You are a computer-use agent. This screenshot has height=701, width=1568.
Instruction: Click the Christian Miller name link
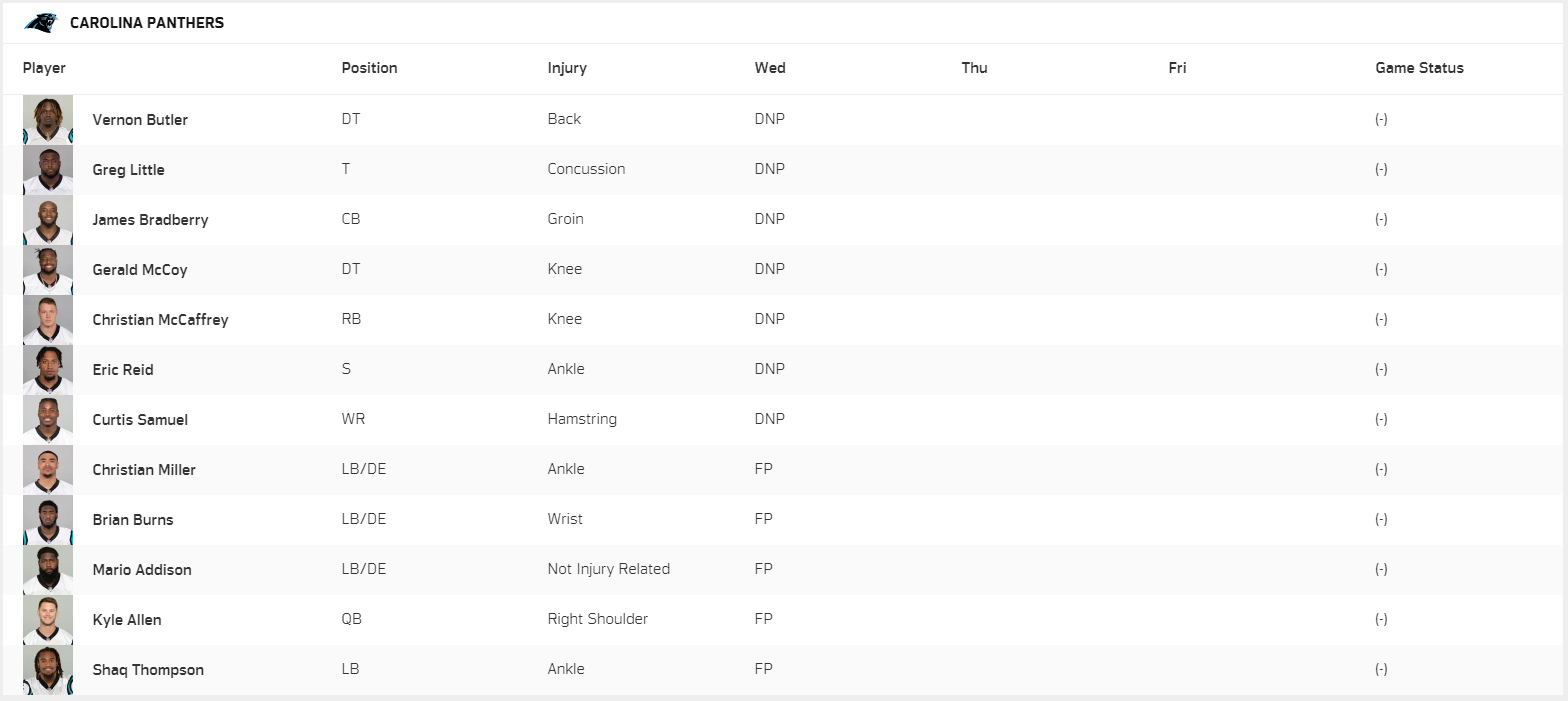click(144, 470)
